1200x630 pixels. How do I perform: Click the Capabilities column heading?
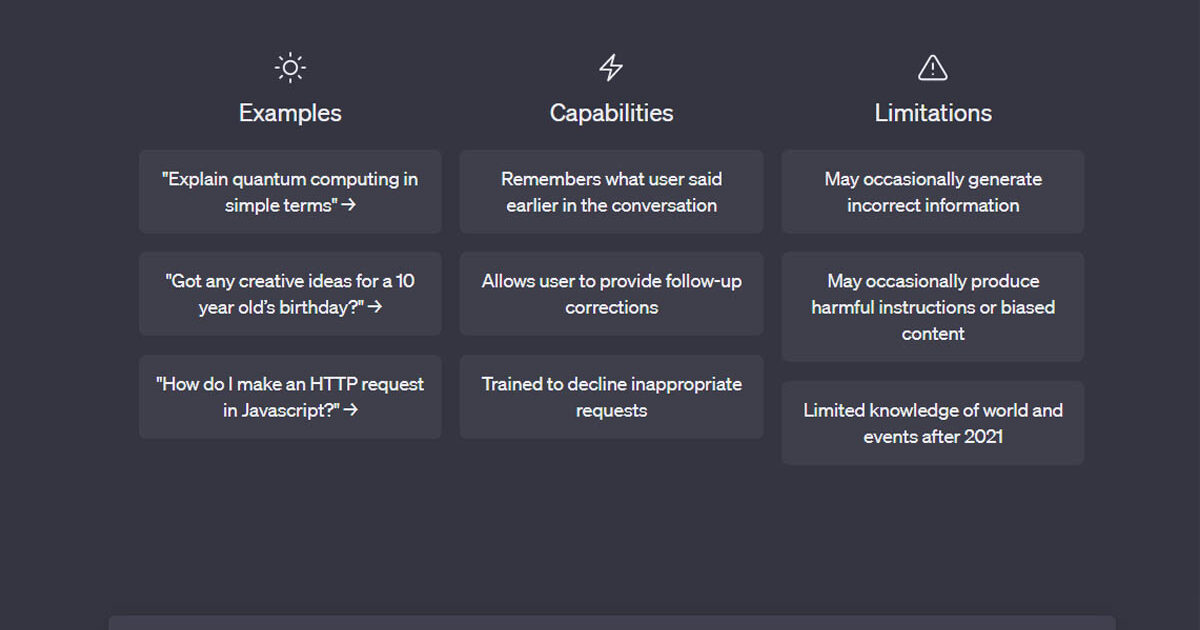click(611, 113)
